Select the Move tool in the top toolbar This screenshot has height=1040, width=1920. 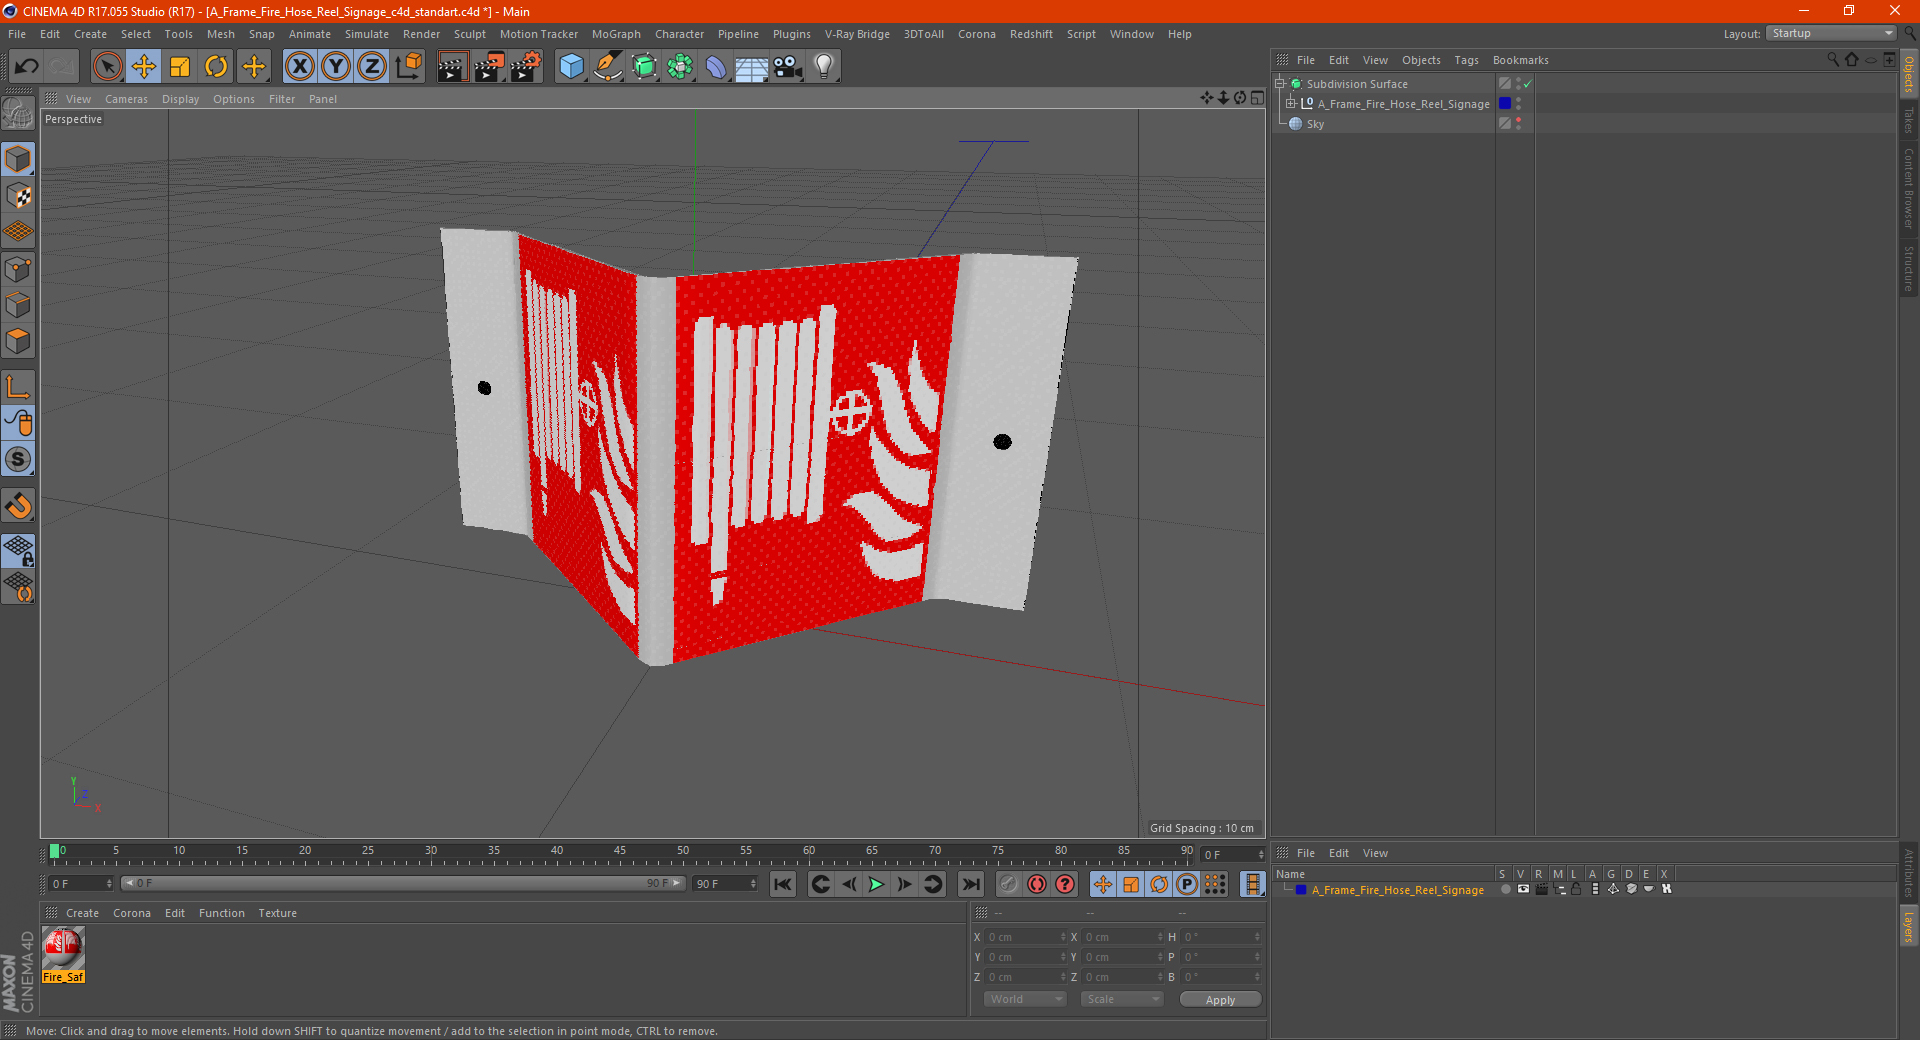tap(144, 67)
